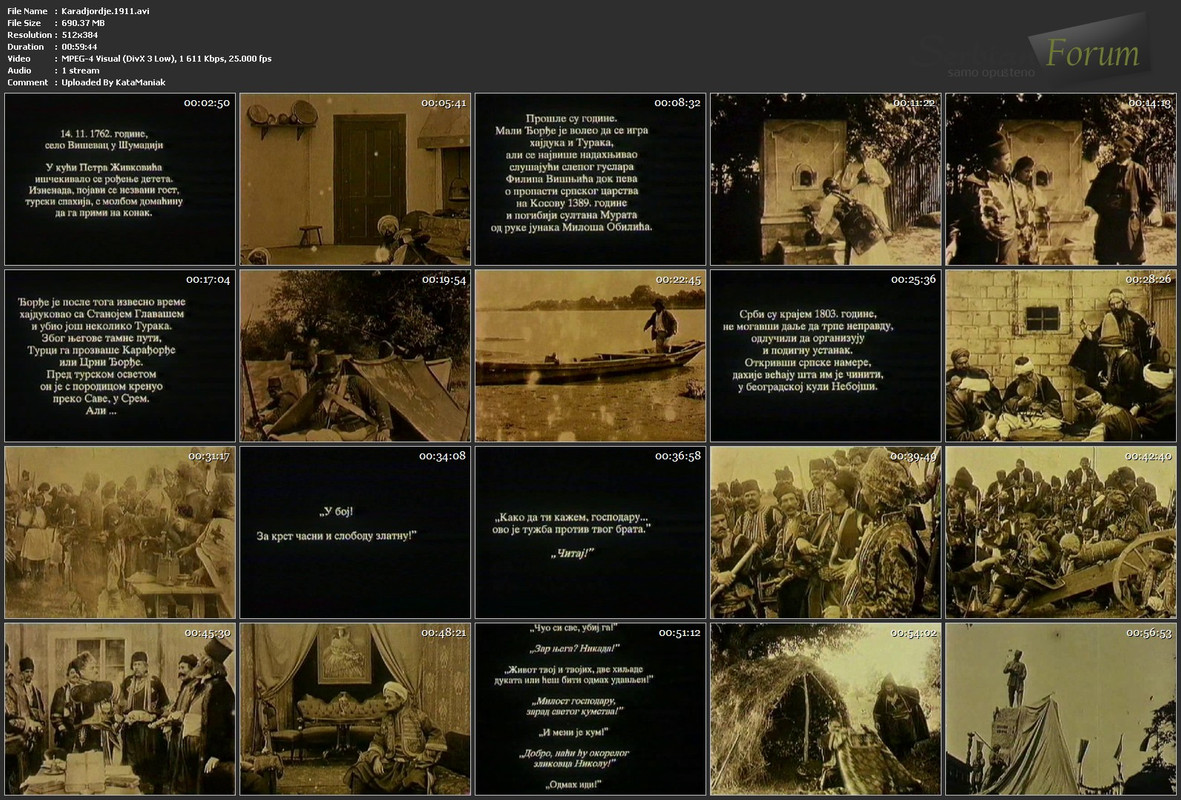Screen dimensions: 1181x800
Task: Select the cannon scene at 00:42:40
Action: point(1060,533)
